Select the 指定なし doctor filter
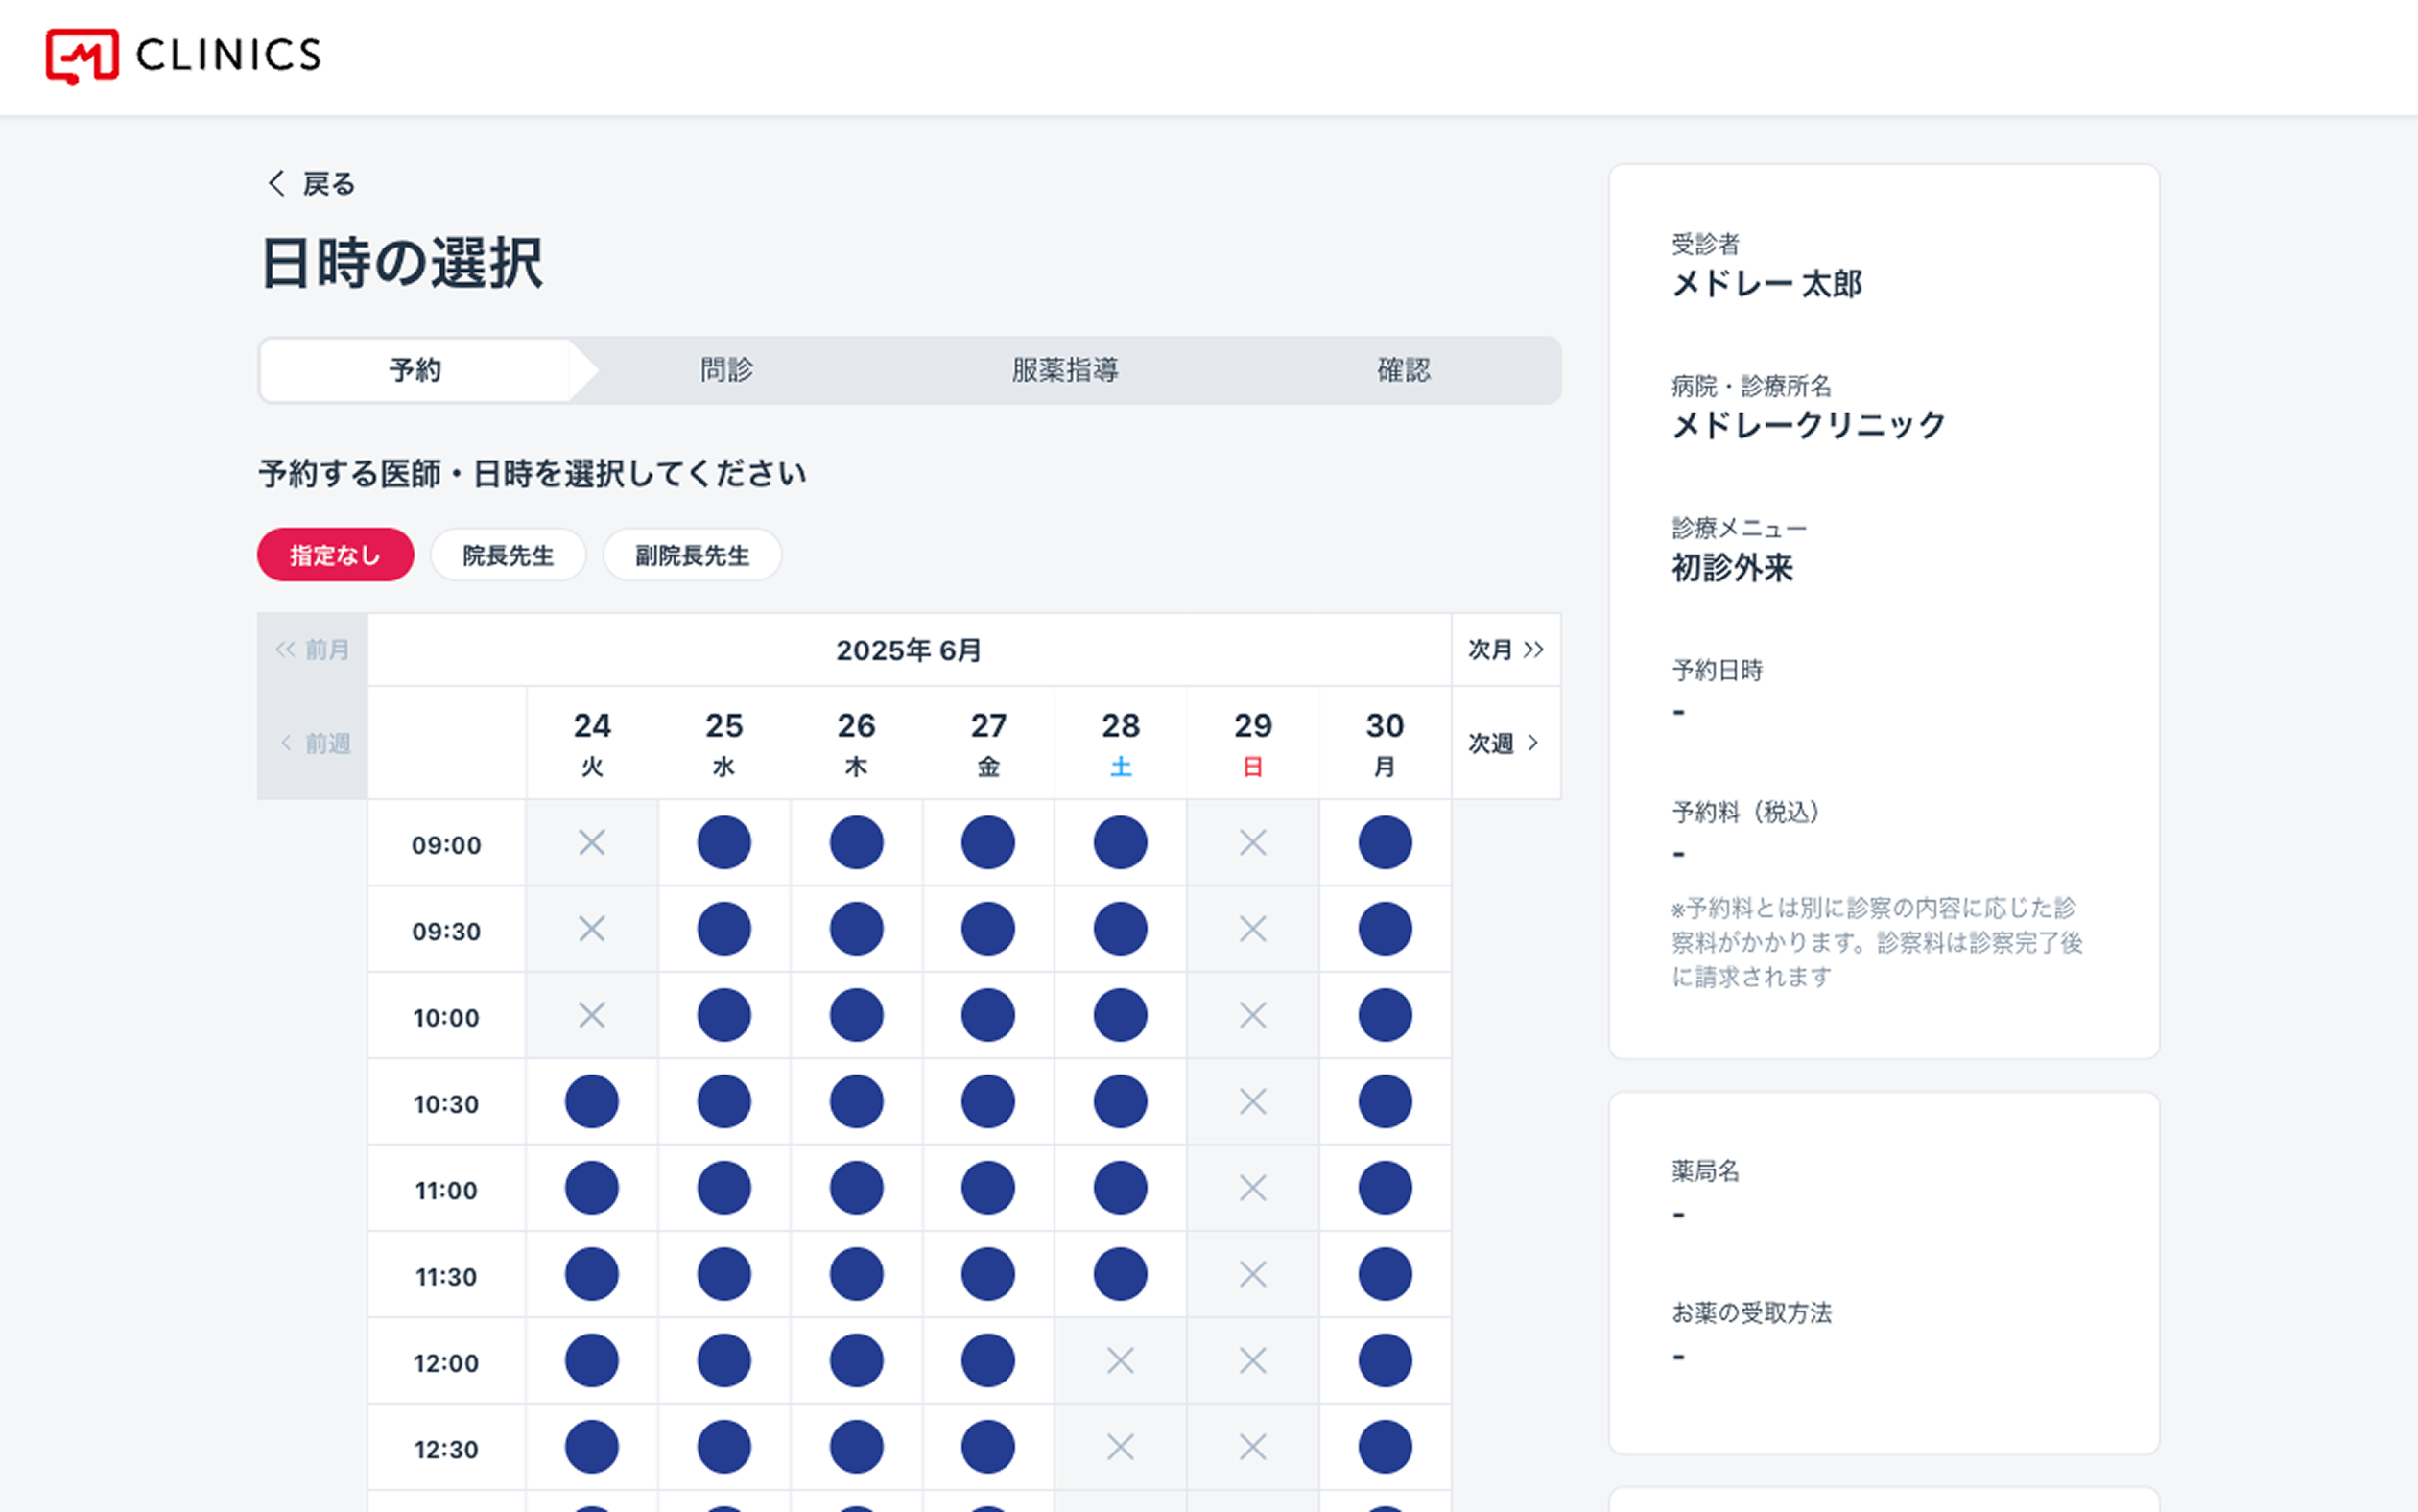This screenshot has height=1512, width=2418. (335, 555)
